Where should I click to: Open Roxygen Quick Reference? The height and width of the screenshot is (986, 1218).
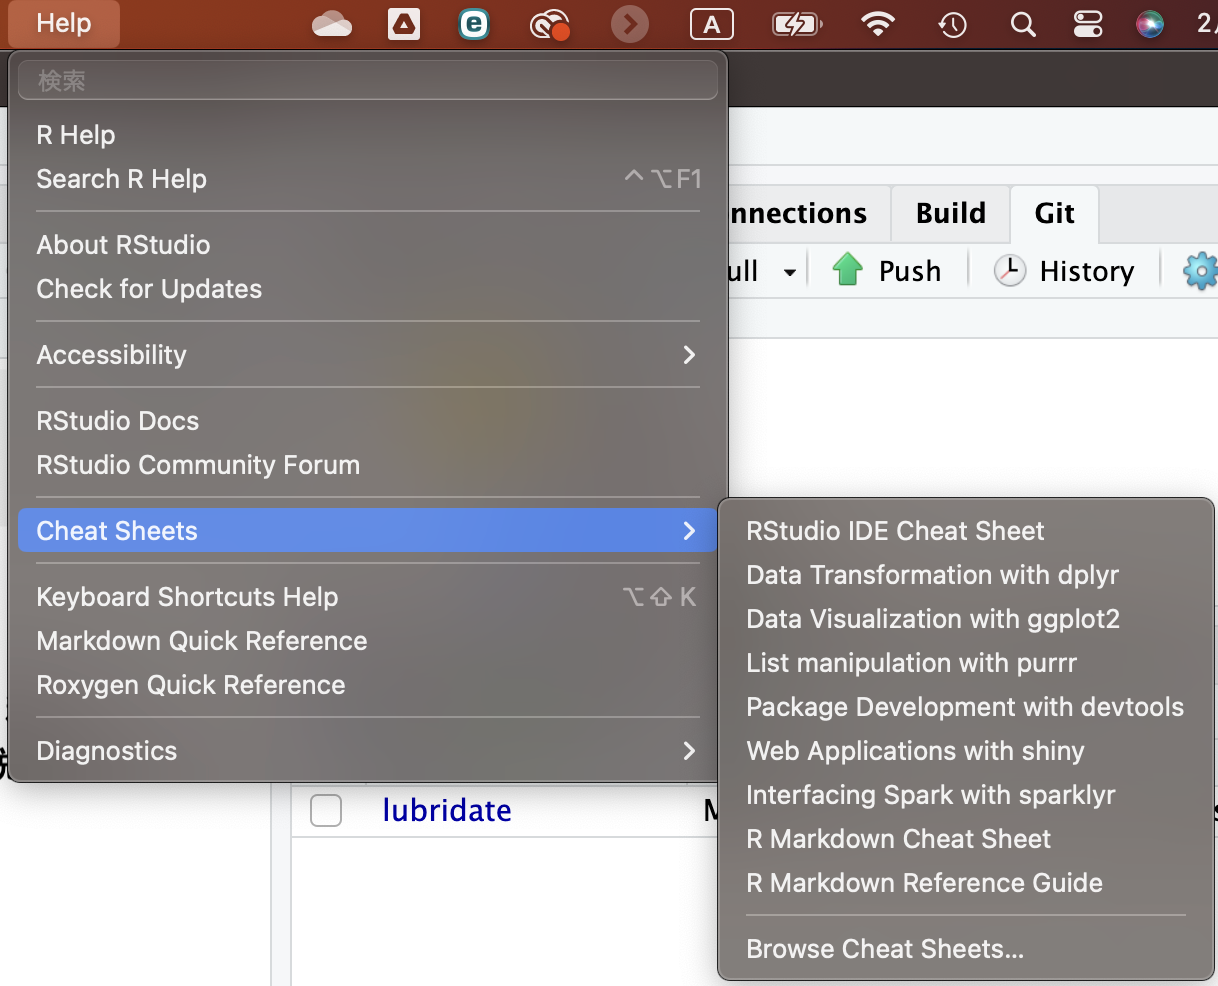[368, 685]
